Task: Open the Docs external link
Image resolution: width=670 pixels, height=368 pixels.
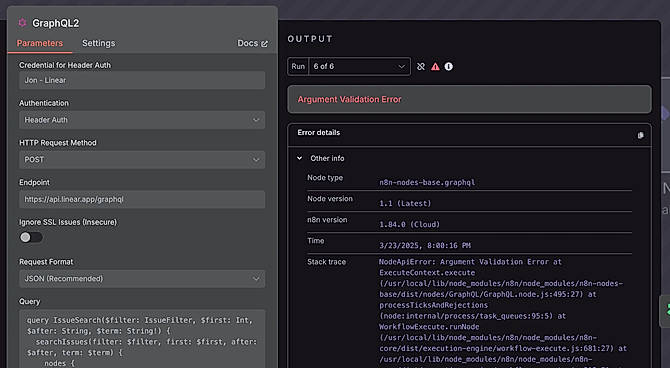Action: pyautogui.click(x=252, y=43)
